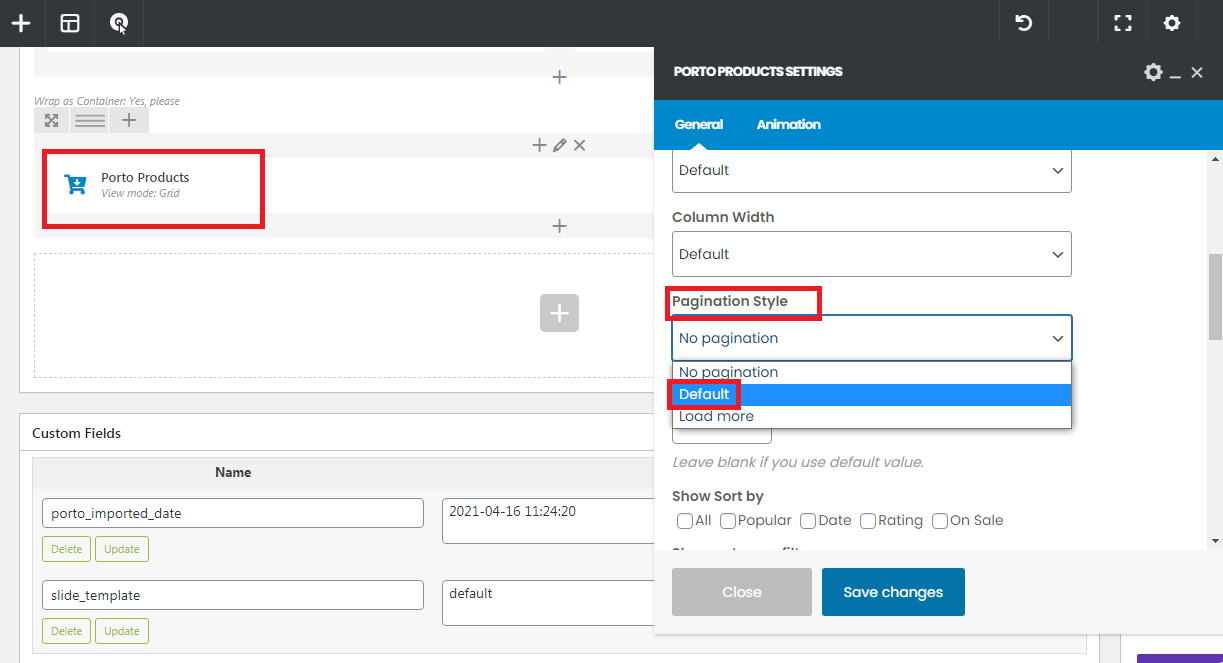Prepend element with plus above Porto Products
Viewport: 1223px width, 663px height.
tap(539, 145)
